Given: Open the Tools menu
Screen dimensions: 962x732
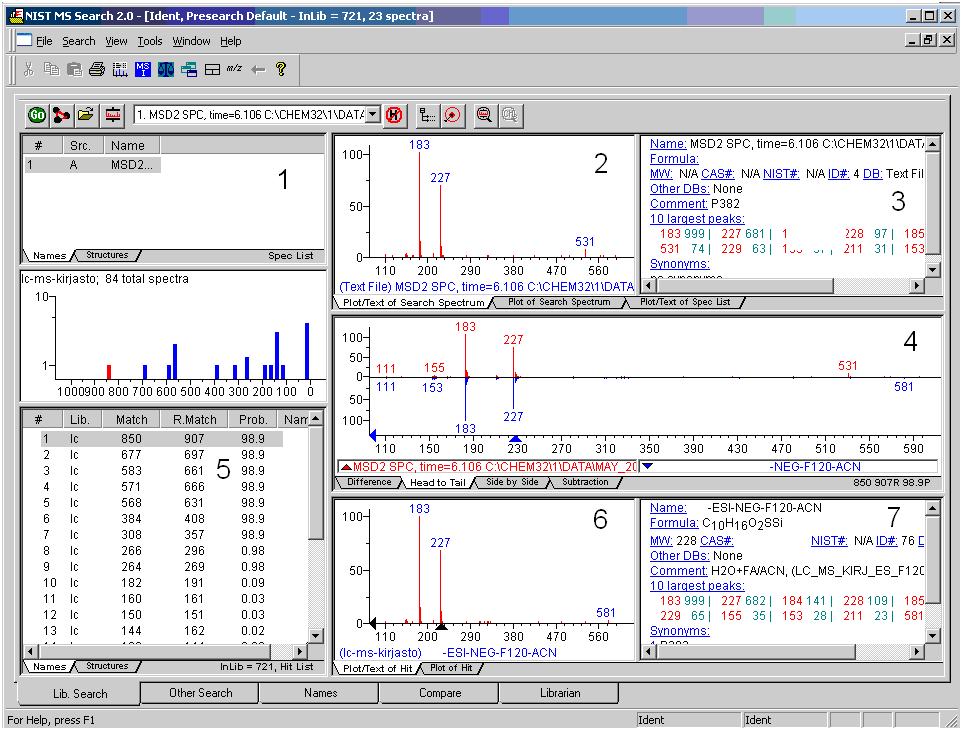Looking at the screenshot, I should click(150, 41).
